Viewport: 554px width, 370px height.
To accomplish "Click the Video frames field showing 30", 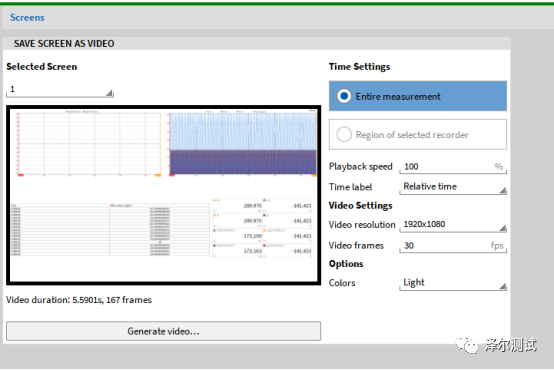I will [453, 246].
